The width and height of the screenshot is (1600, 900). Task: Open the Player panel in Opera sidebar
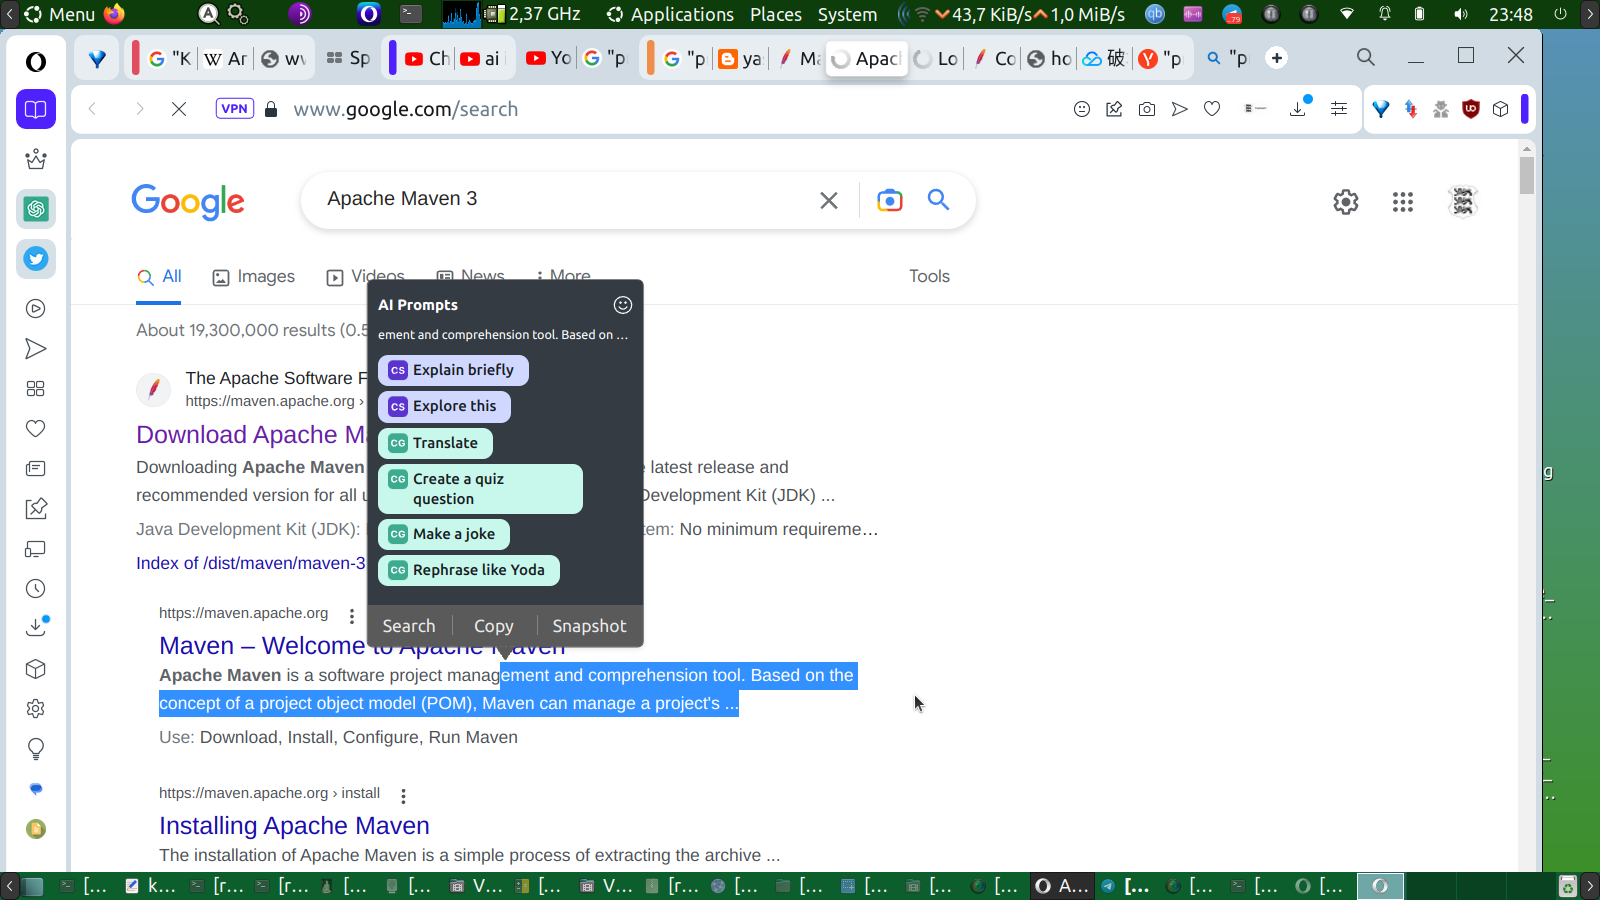click(36, 309)
